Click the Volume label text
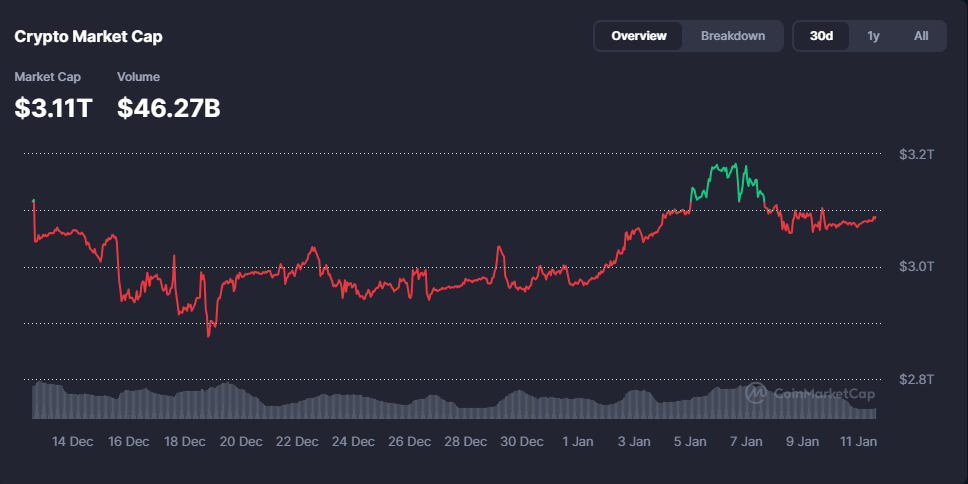 138,77
